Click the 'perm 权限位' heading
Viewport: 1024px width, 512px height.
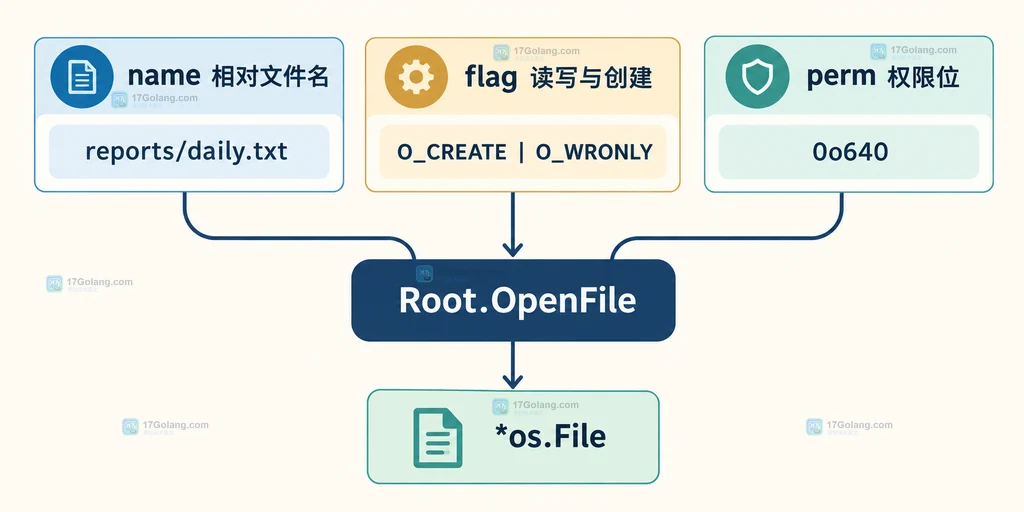click(883, 78)
